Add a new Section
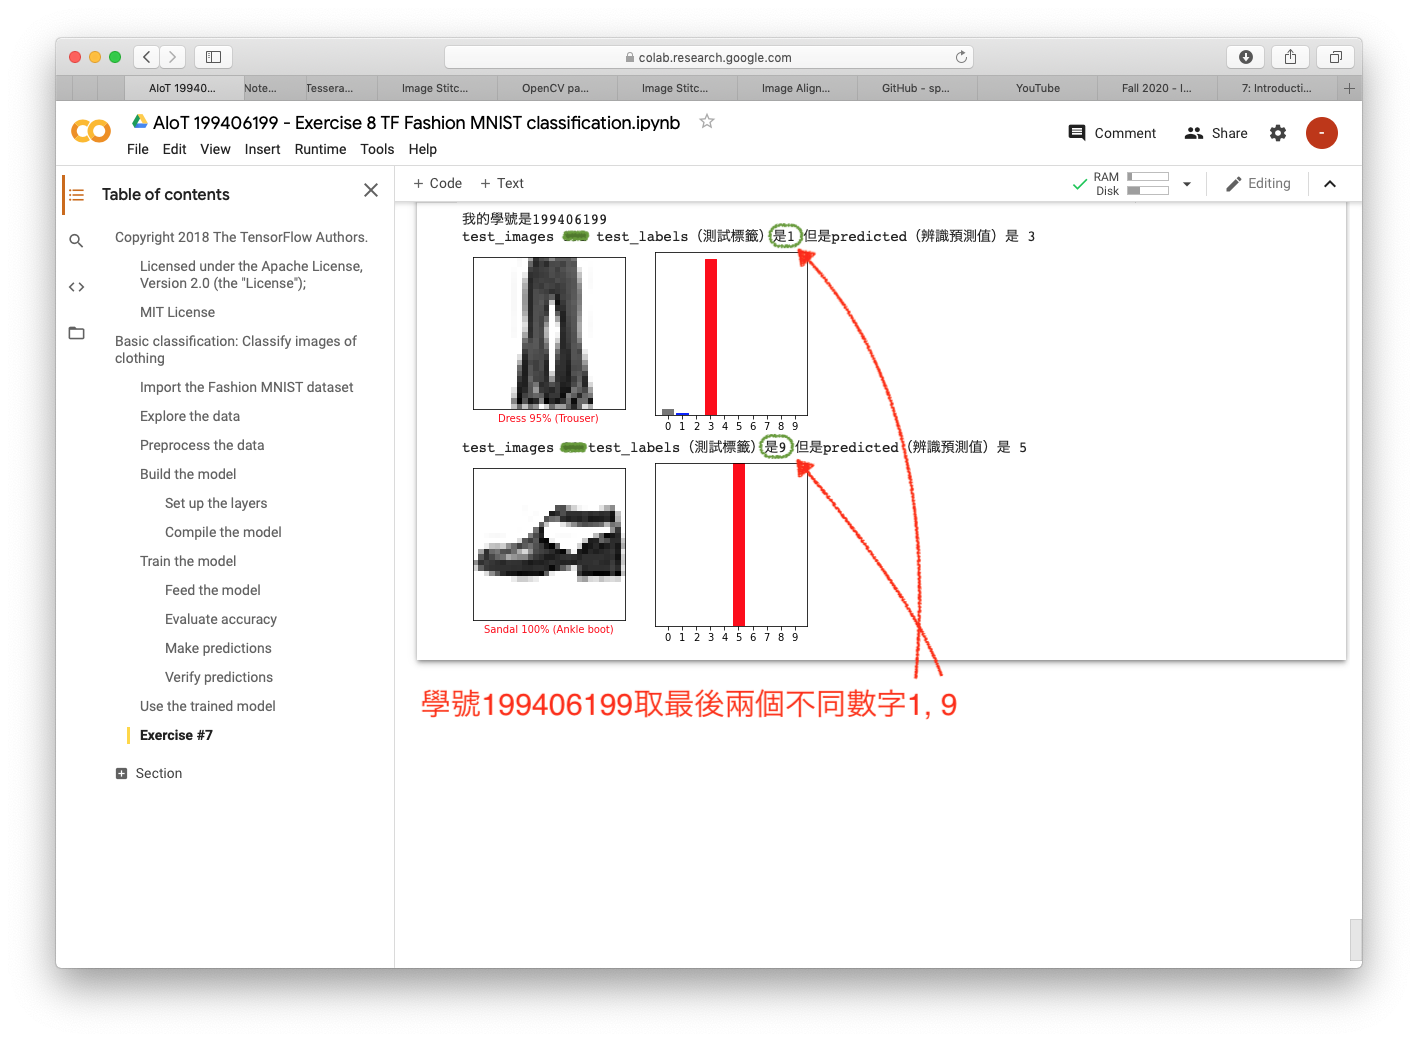Screen dimensions: 1418x1042 [149, 773]
